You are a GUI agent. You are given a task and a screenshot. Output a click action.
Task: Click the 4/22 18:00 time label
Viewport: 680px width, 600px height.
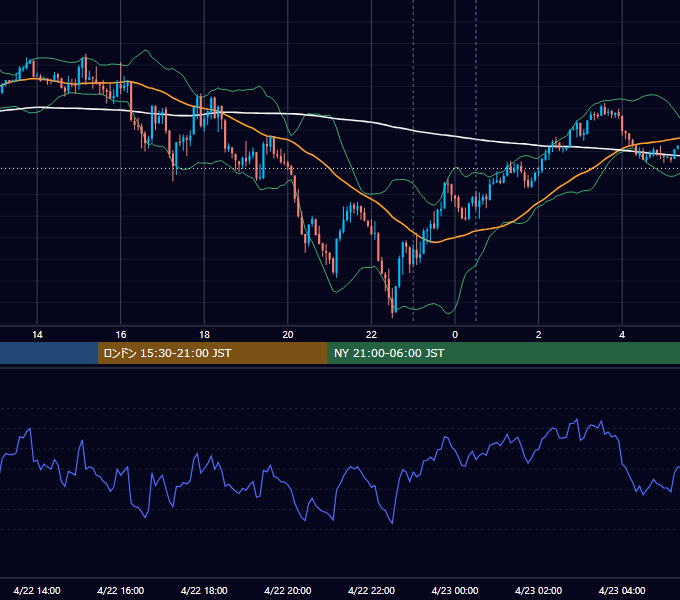[x=204, y=590]
